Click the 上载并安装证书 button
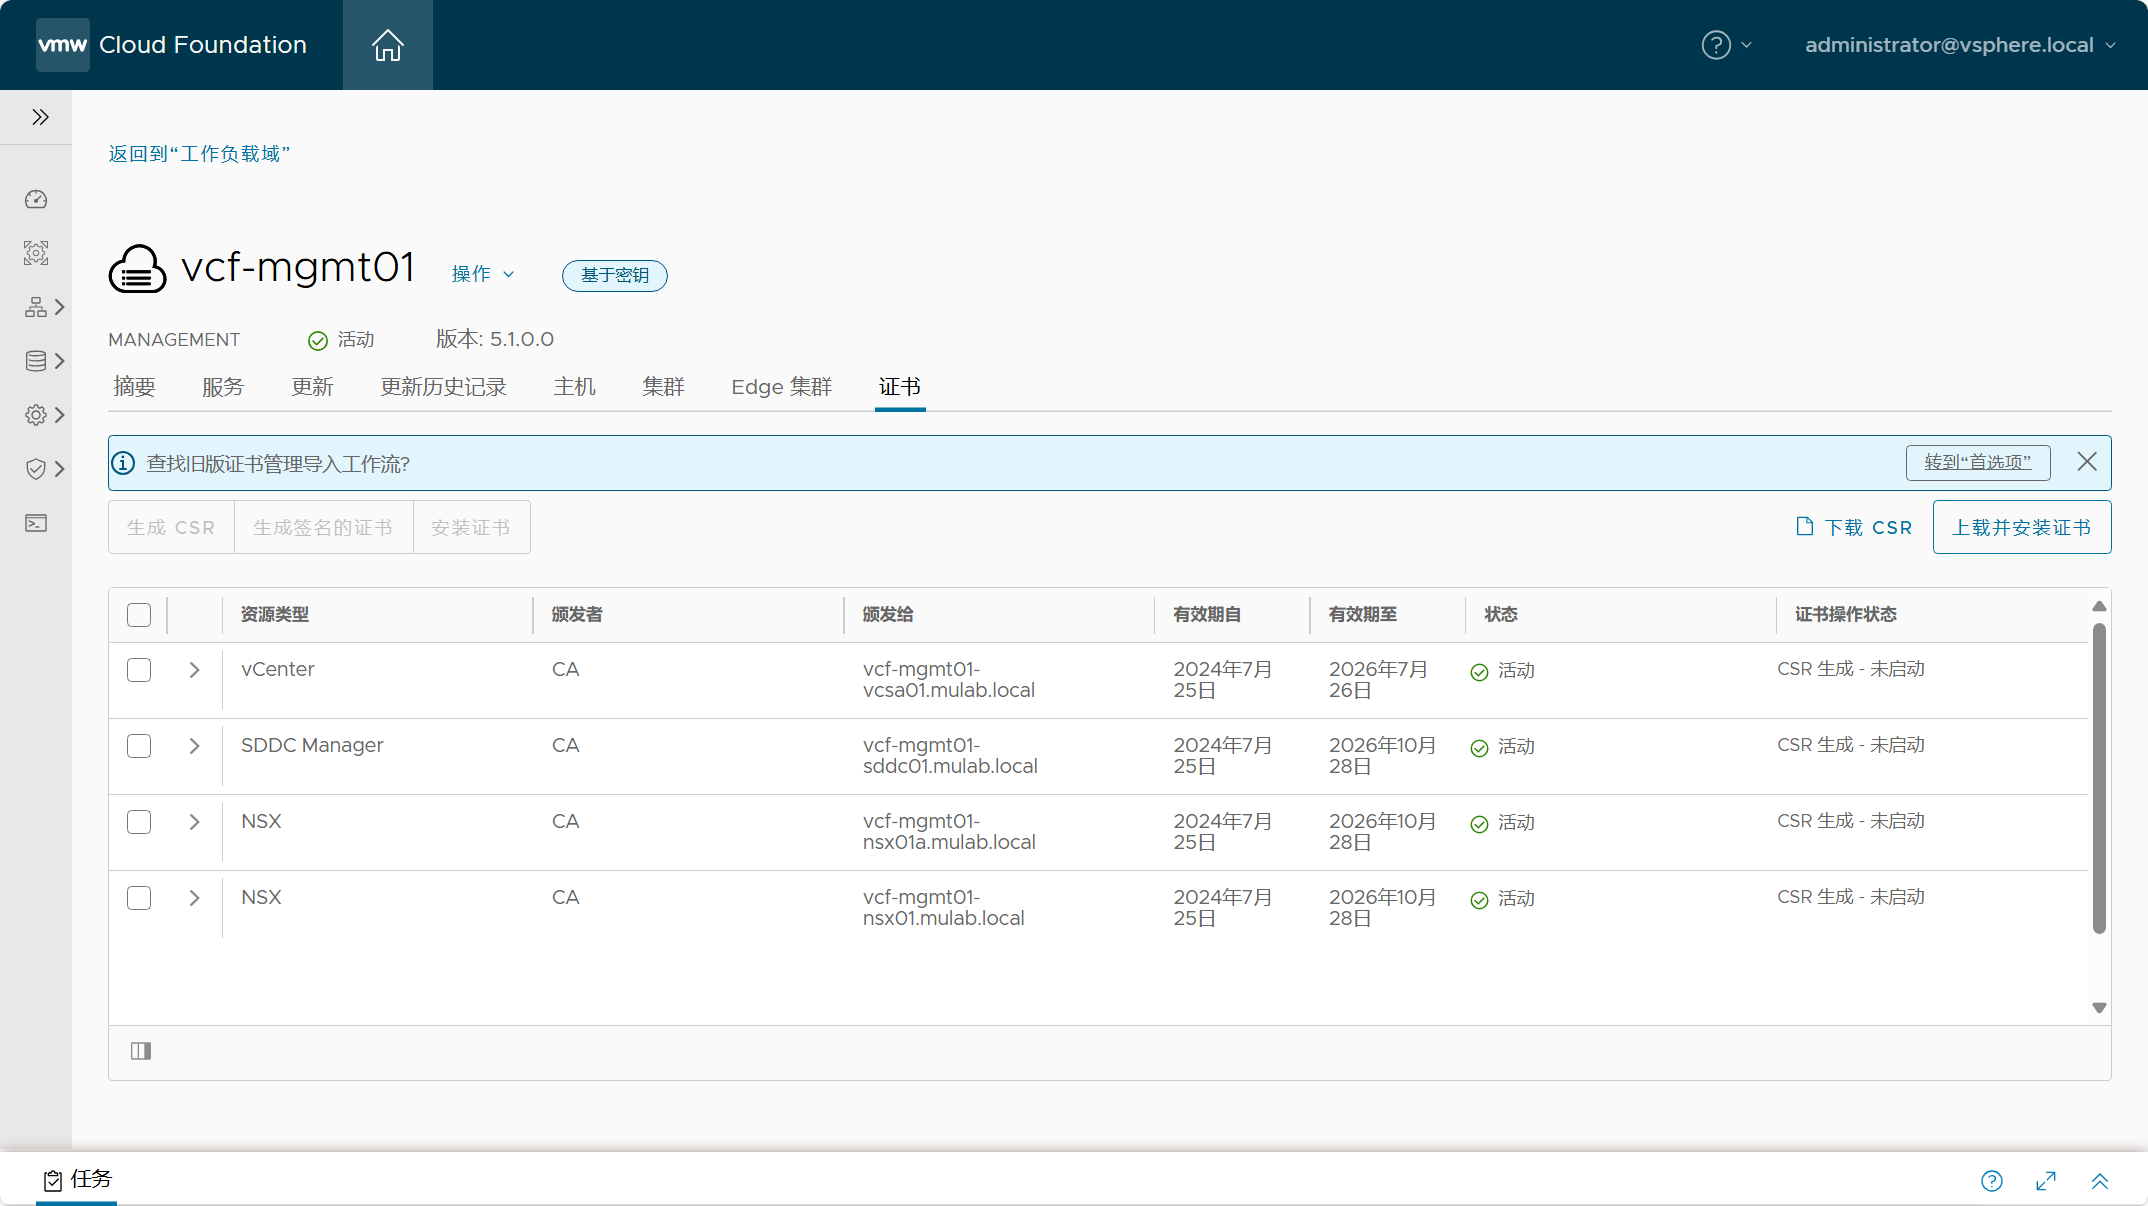This screenshot has height=1206, width=2148. click(2022, 527)
